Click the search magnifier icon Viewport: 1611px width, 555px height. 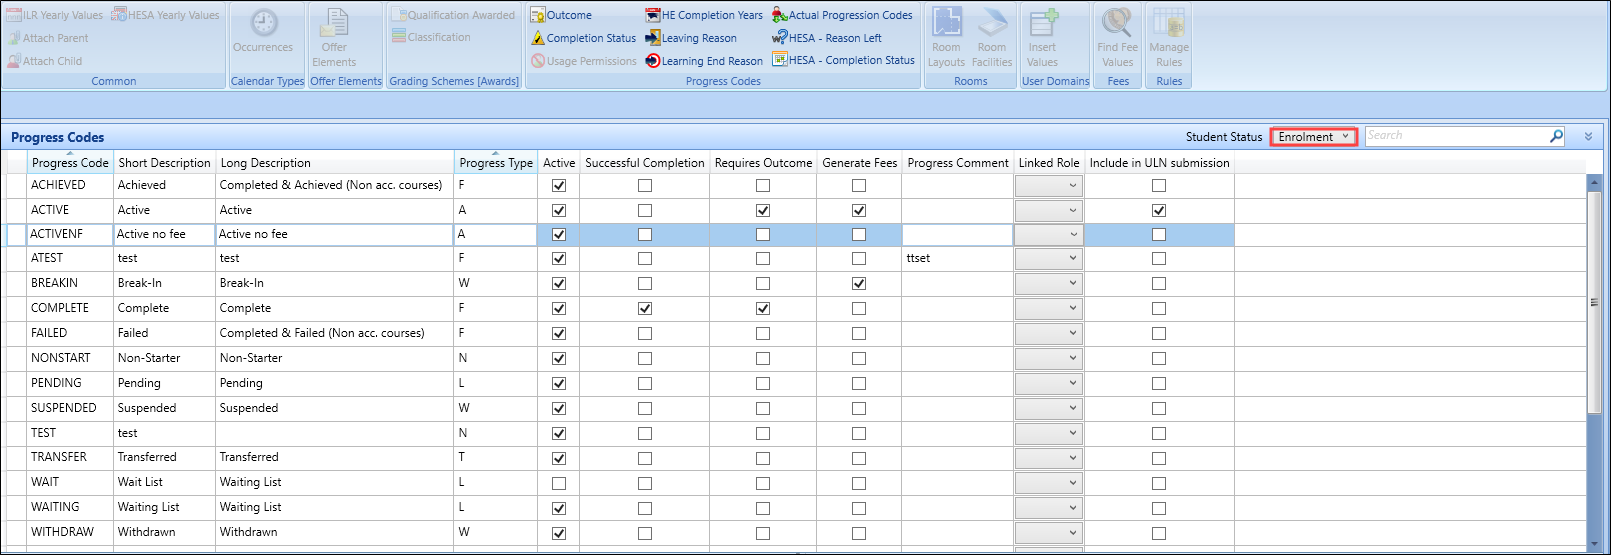click(x=1556, y=136)
